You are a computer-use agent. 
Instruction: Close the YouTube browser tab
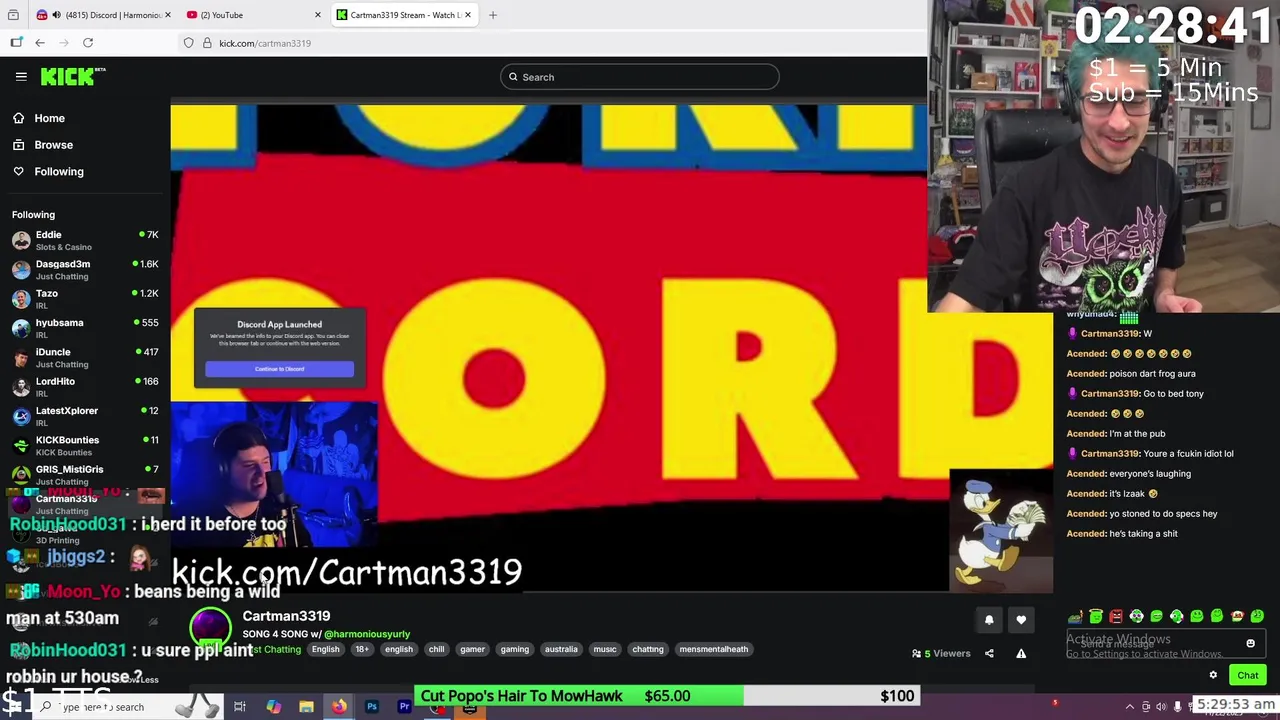pyautogui.click(x=318, y=15)
